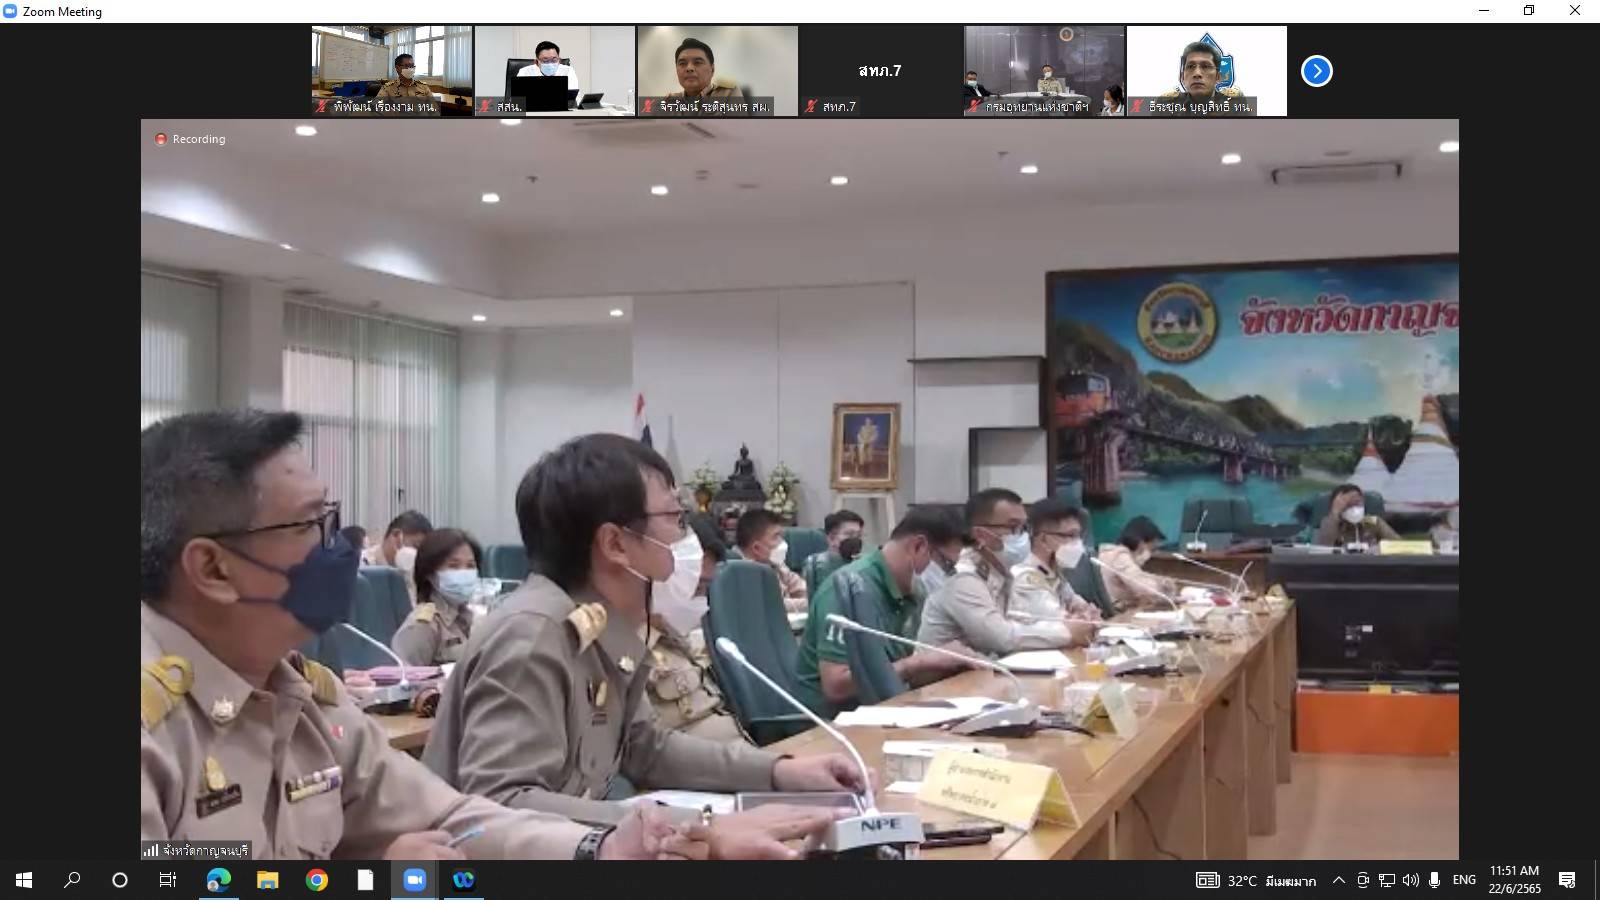Viewport: 1600px width, 900px height.
Task: Open File Explorer folder icon
Action: [267, 880]
